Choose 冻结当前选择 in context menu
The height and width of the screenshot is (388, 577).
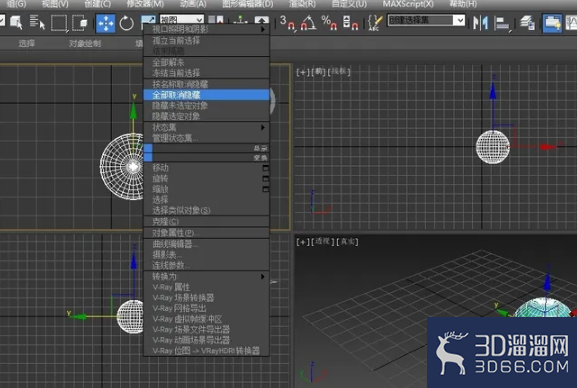pyautogui.click(x=206, y=73)
